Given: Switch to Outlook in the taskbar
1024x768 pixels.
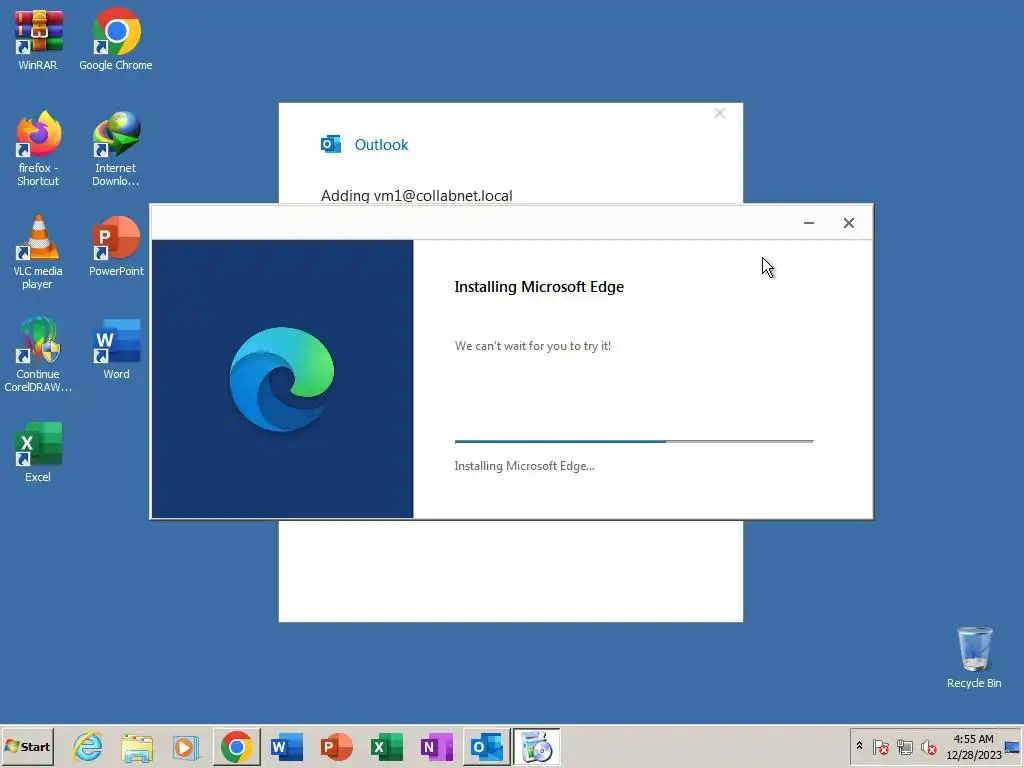Looking at the screenshot, I should [487, 746].
